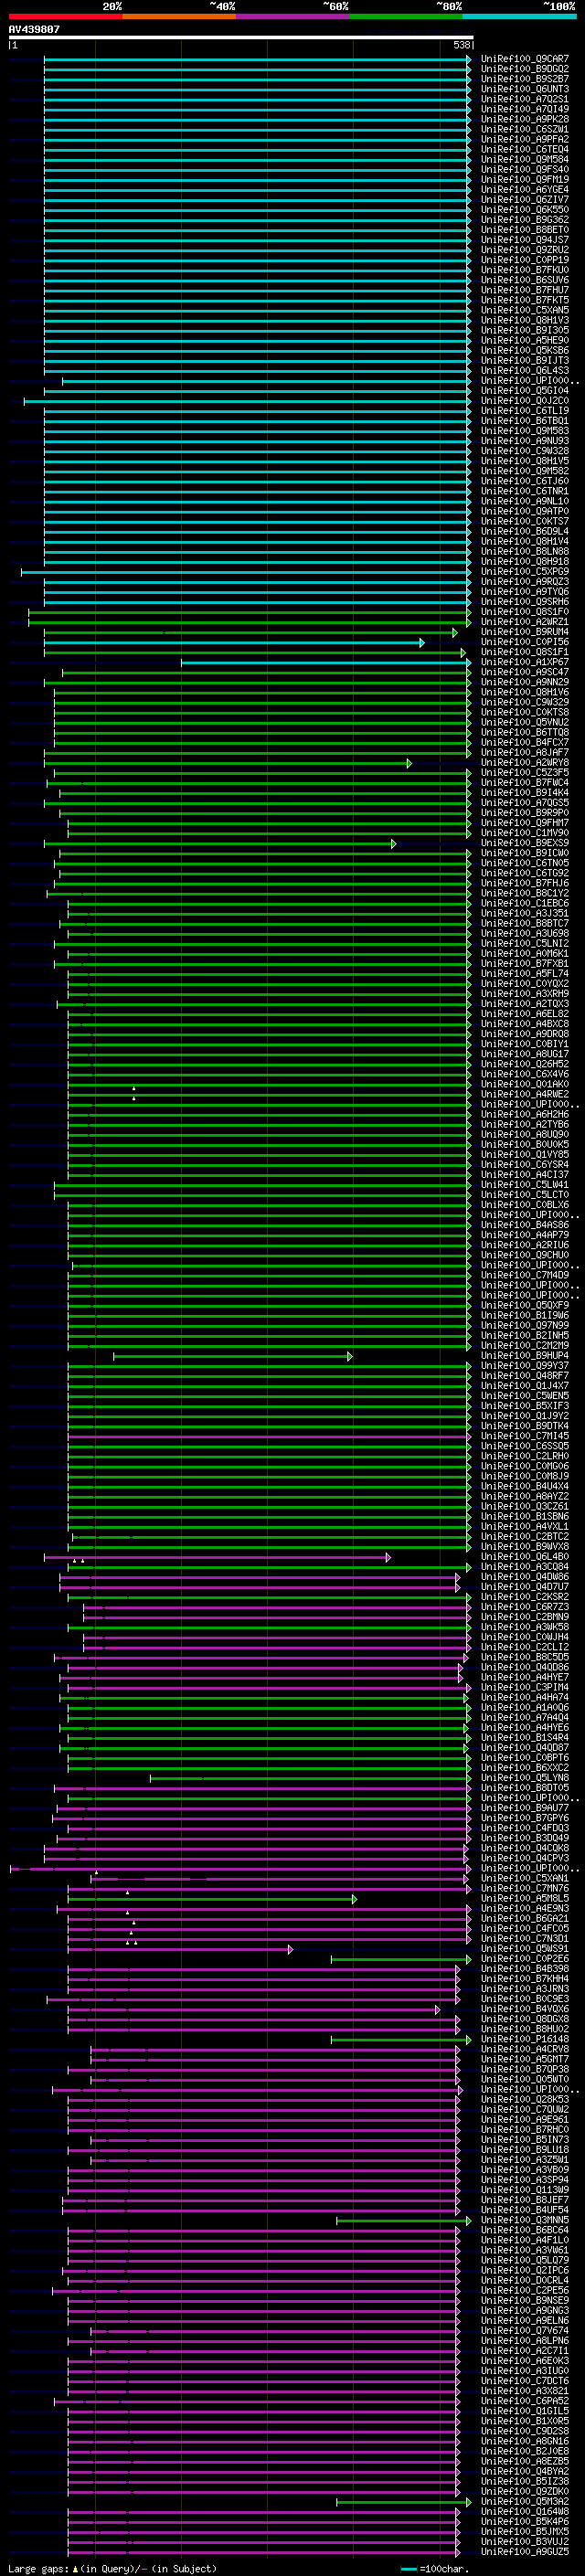Click the purple alignment bar for UniRef100_Q6L4B0
The height and width of the screenshot is (2576, 585).
[217, 1557]
